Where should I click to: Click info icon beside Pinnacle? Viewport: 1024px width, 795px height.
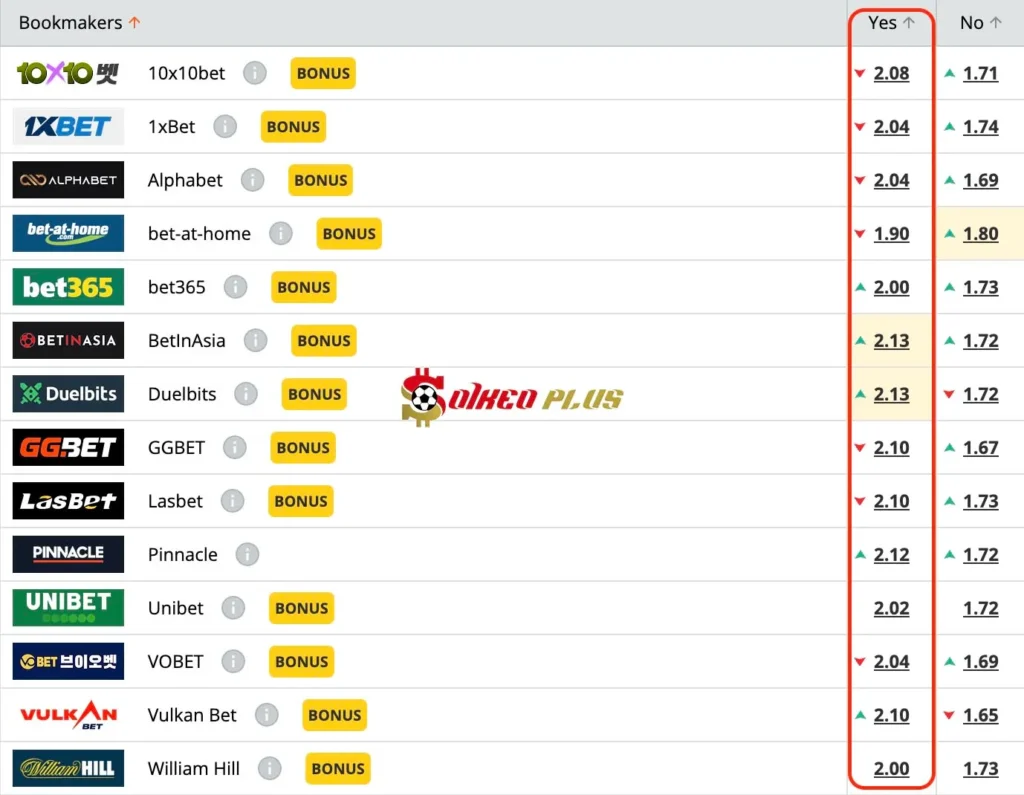[247, 554]
